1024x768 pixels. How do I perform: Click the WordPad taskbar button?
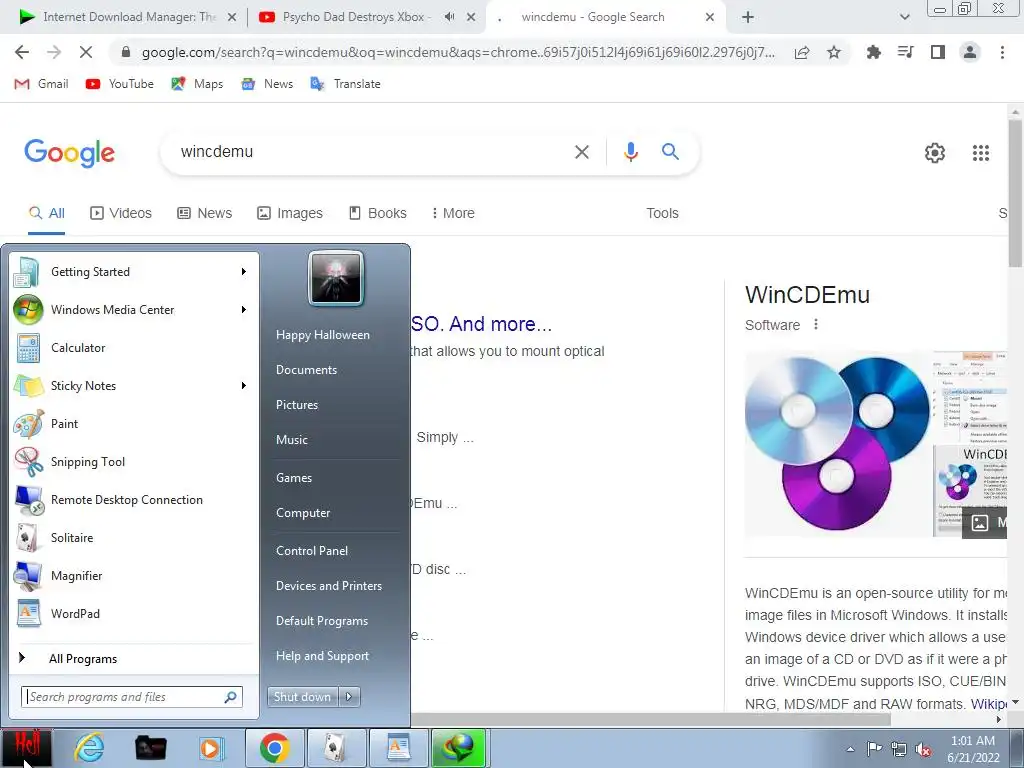pos(398,748)
